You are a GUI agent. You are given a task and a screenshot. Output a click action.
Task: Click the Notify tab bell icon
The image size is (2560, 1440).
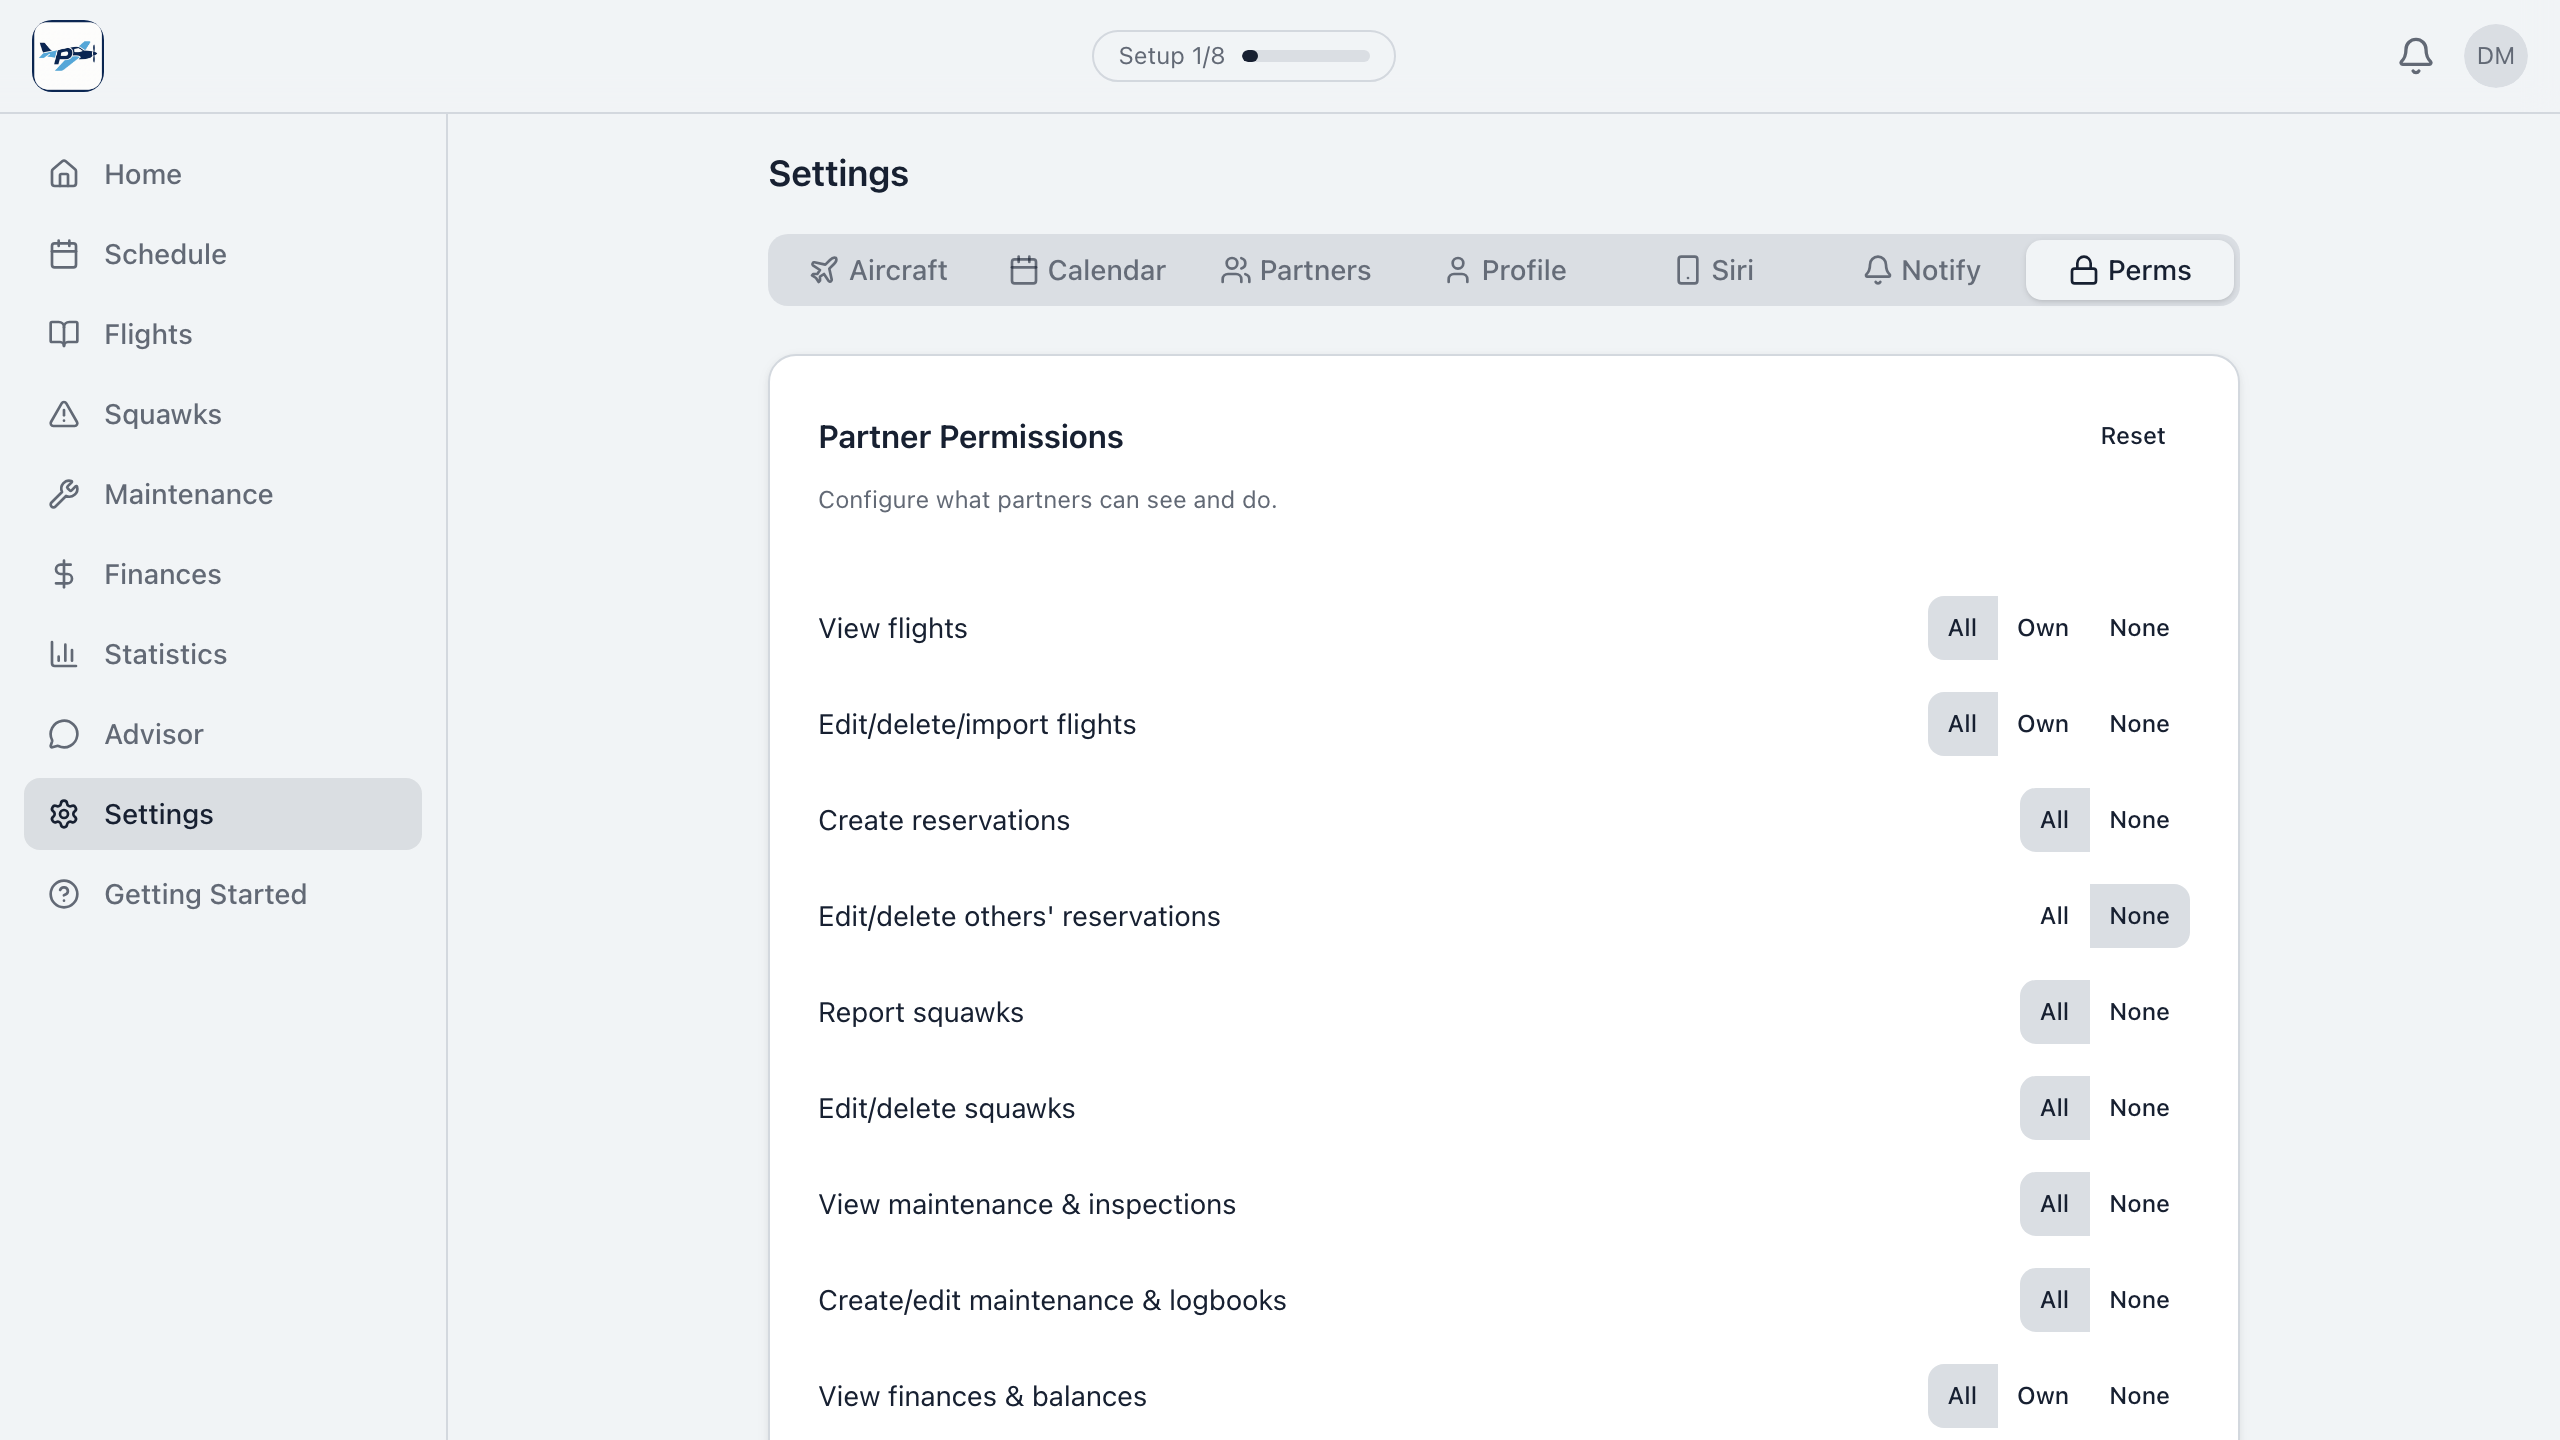click(1877, 270)
